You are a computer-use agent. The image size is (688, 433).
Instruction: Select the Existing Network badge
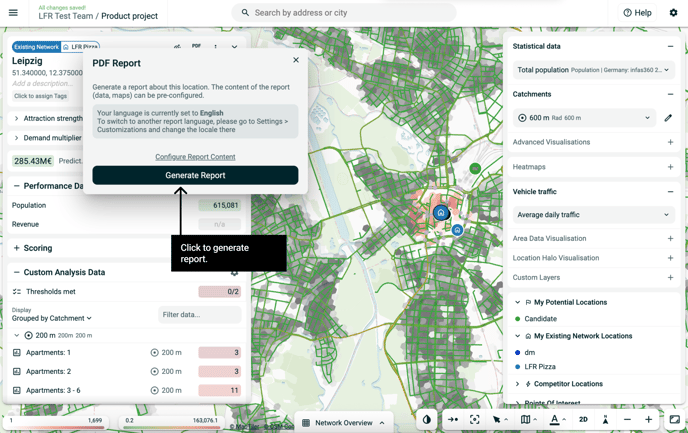click(36, 47)
